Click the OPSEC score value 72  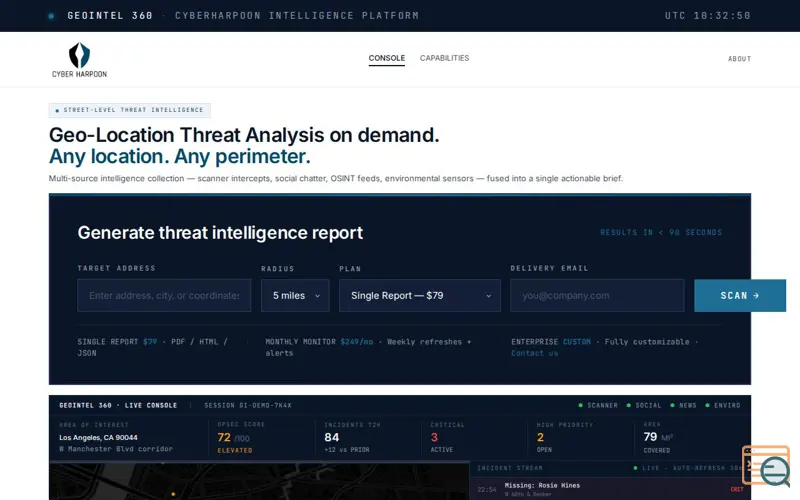(x=224, y=437)
